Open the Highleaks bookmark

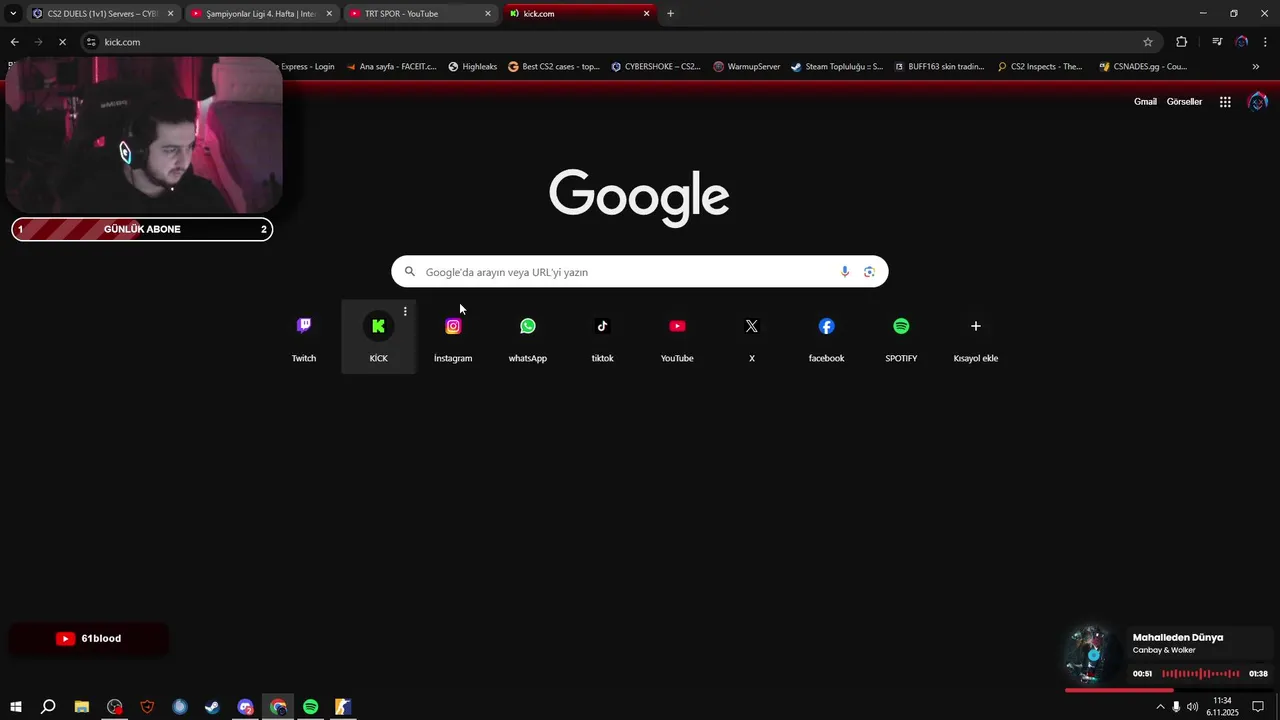[x=473, y=67]
